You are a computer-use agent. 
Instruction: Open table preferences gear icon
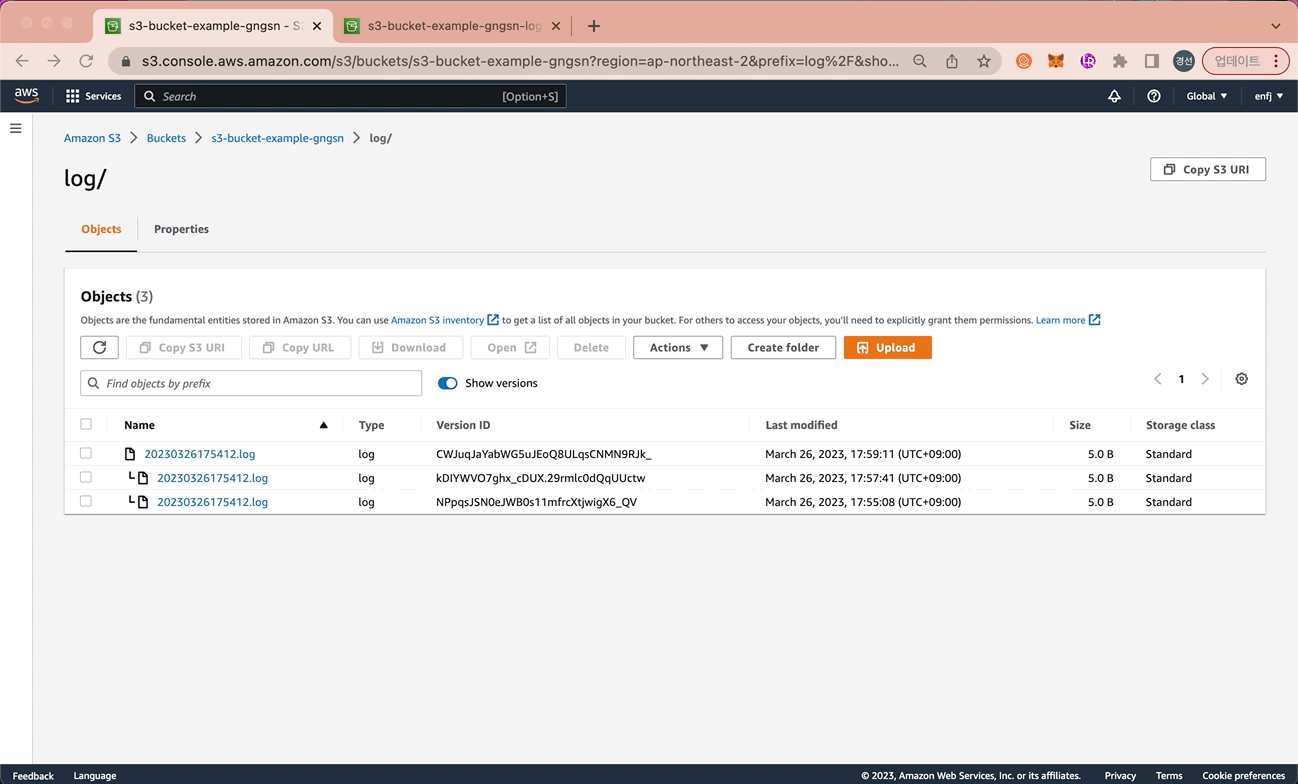click(x=1241, y=379)
